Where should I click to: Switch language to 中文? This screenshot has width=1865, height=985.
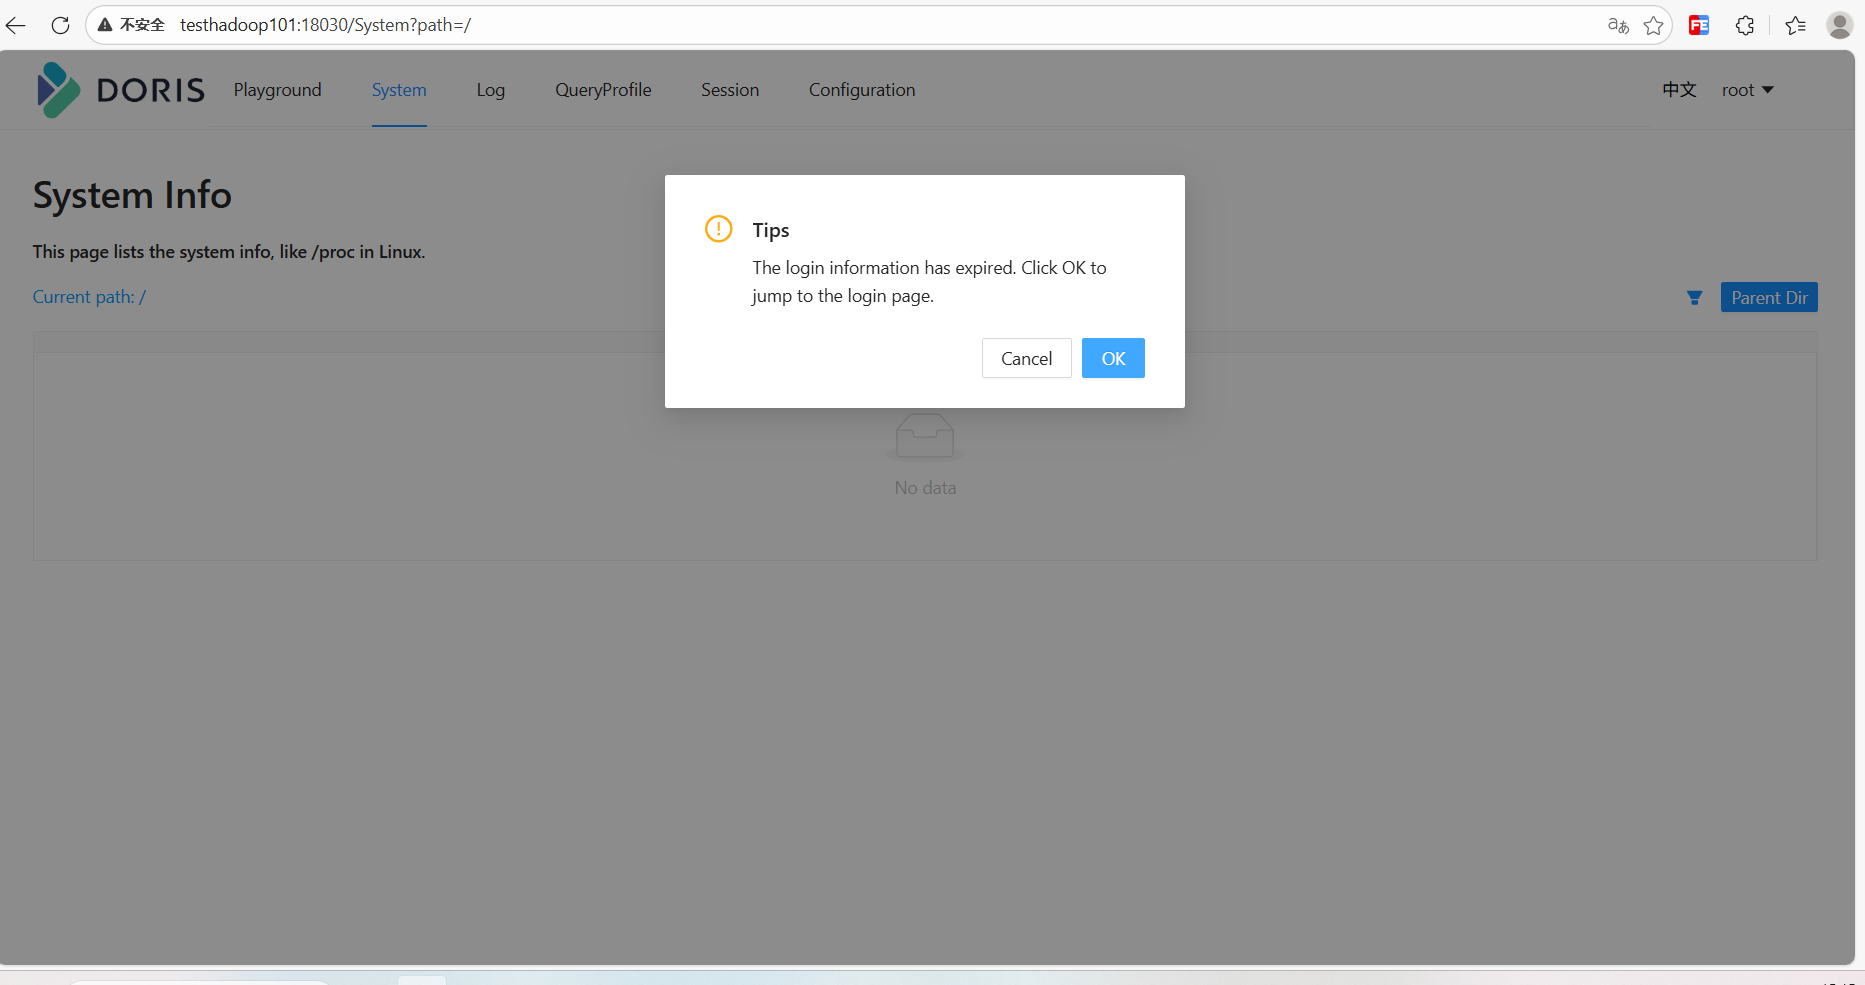coord(1679,90)
